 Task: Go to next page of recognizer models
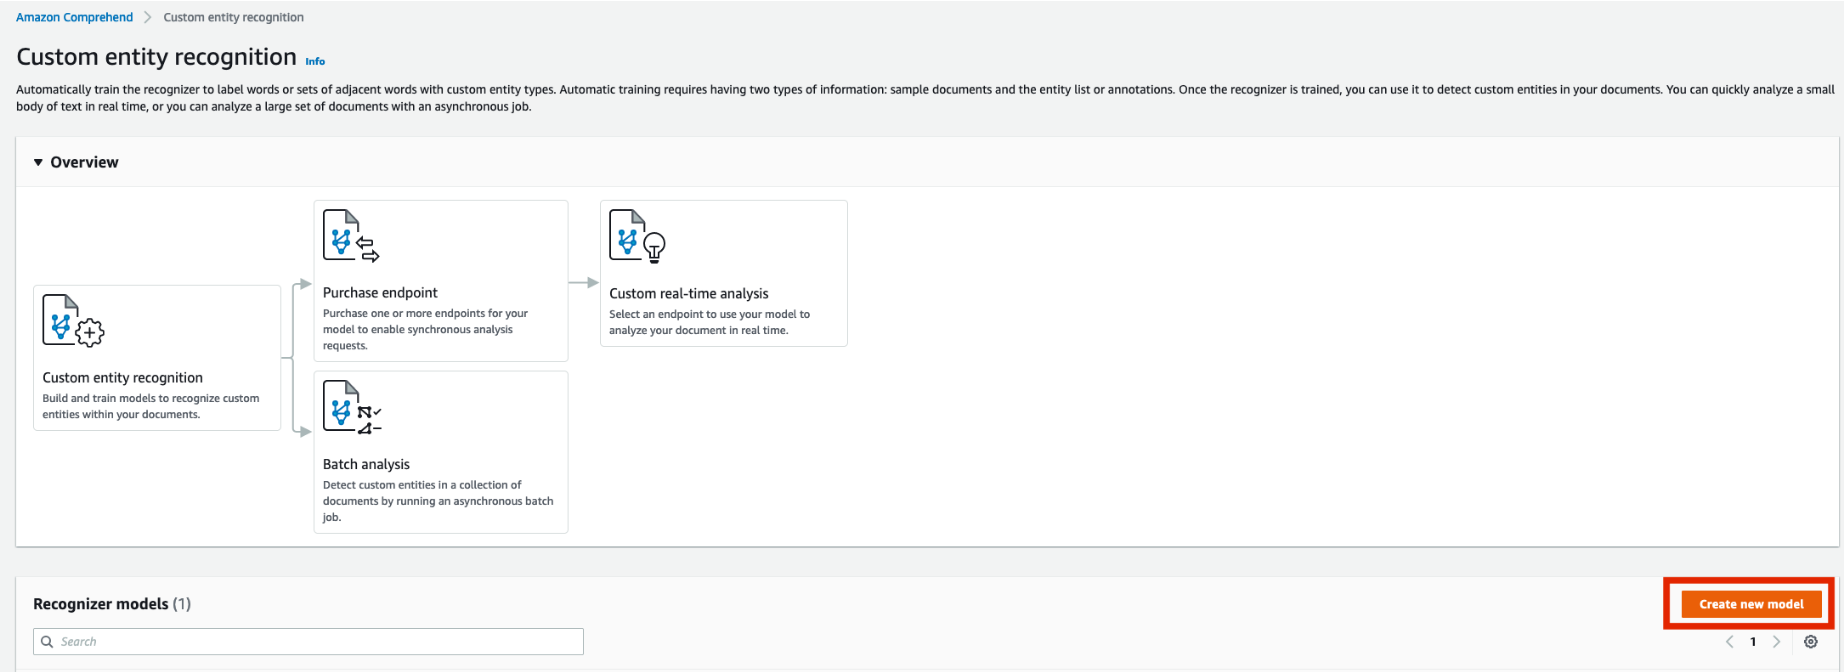[x=1776, y=642]
